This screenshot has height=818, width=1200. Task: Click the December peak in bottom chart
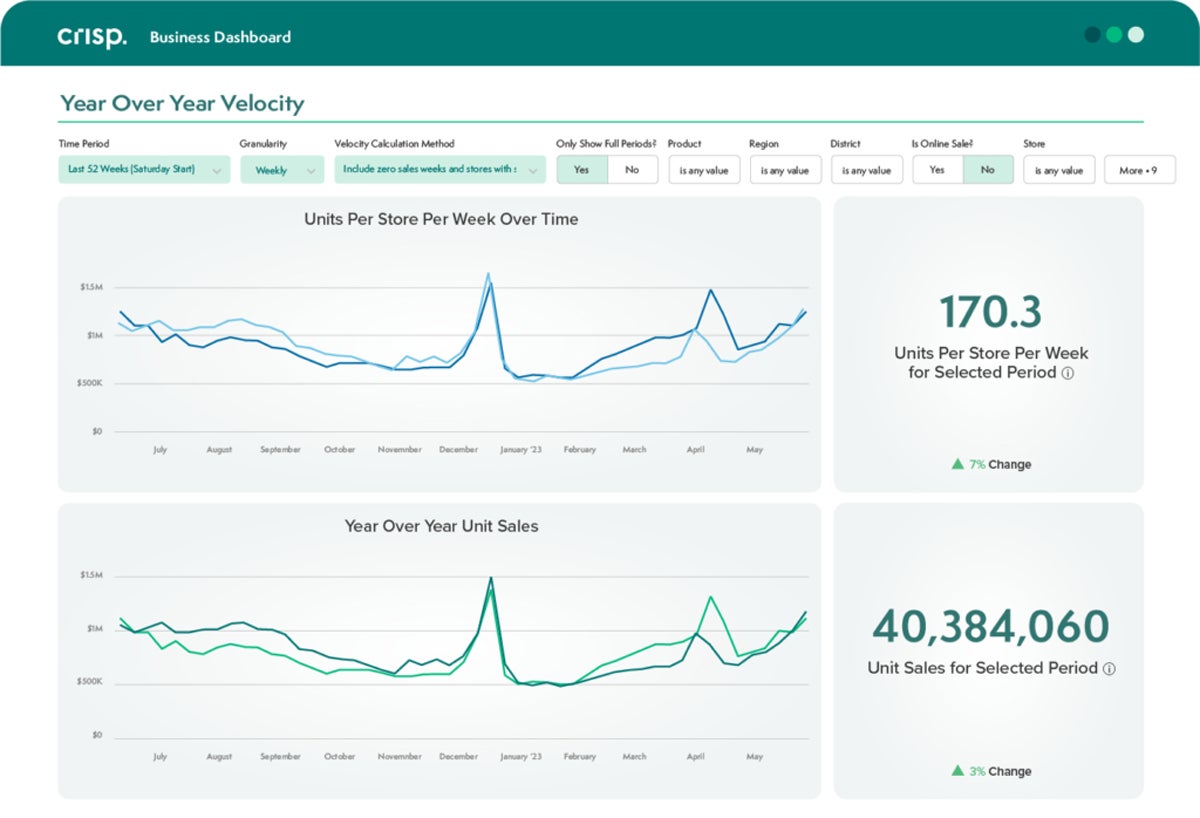[x=490, y=578]
